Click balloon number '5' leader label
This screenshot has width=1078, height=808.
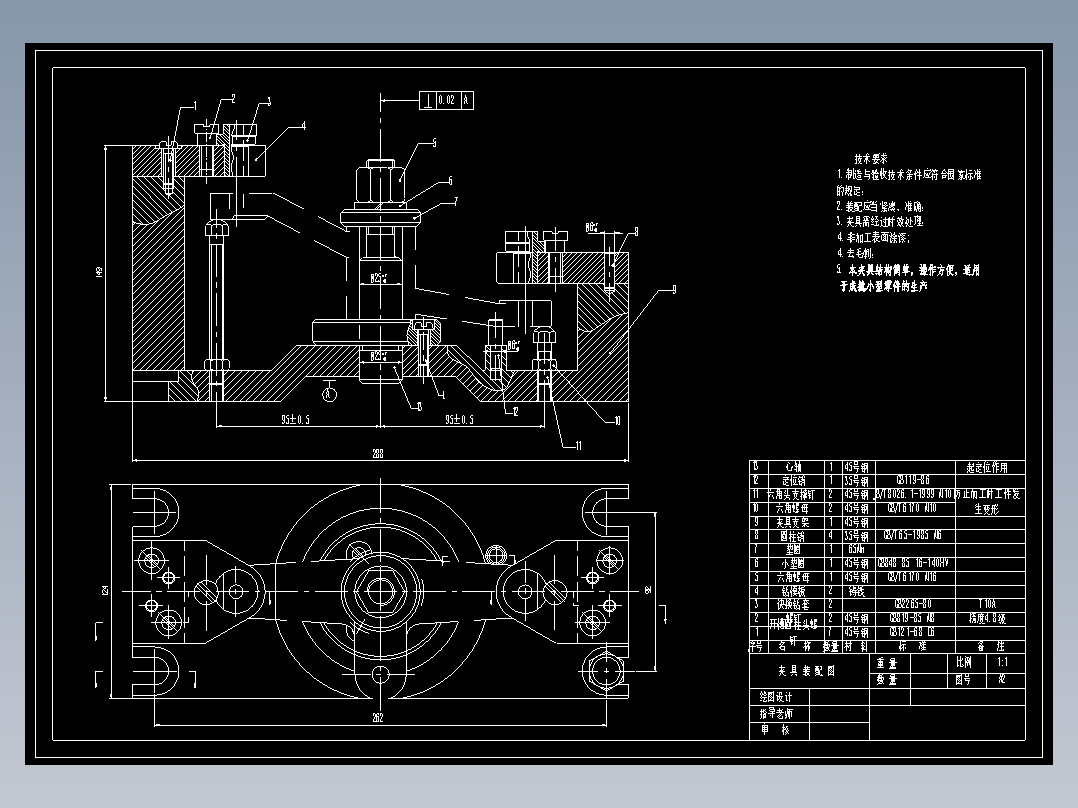434,143
